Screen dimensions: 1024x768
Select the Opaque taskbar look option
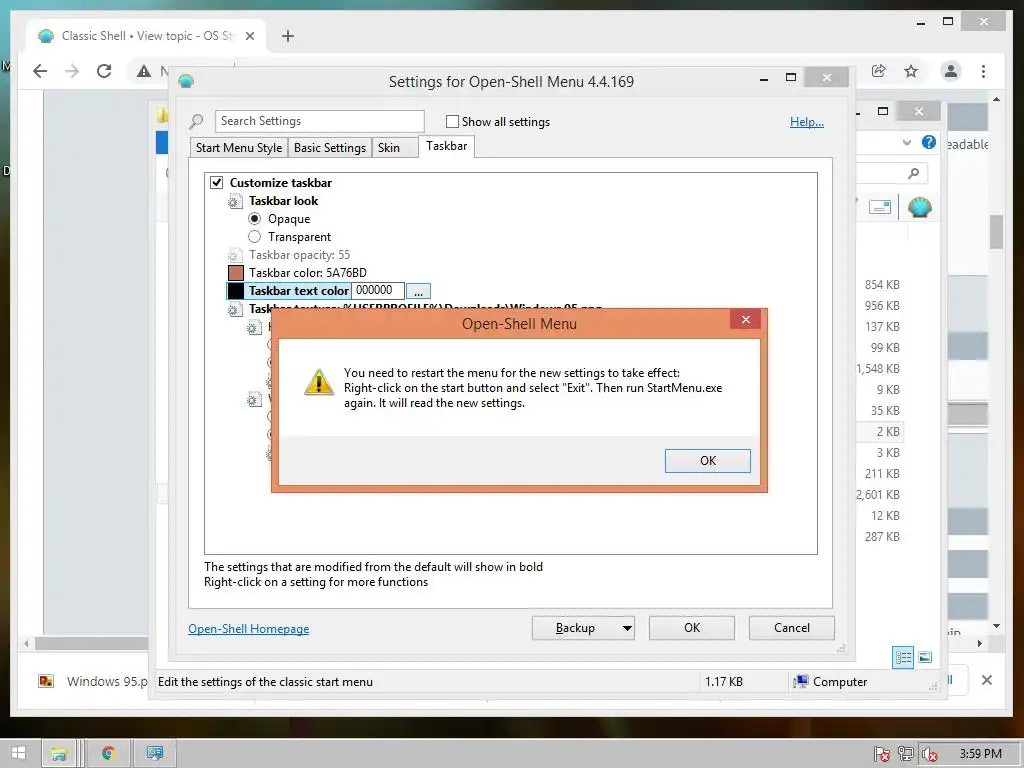(x=255, y=219)
